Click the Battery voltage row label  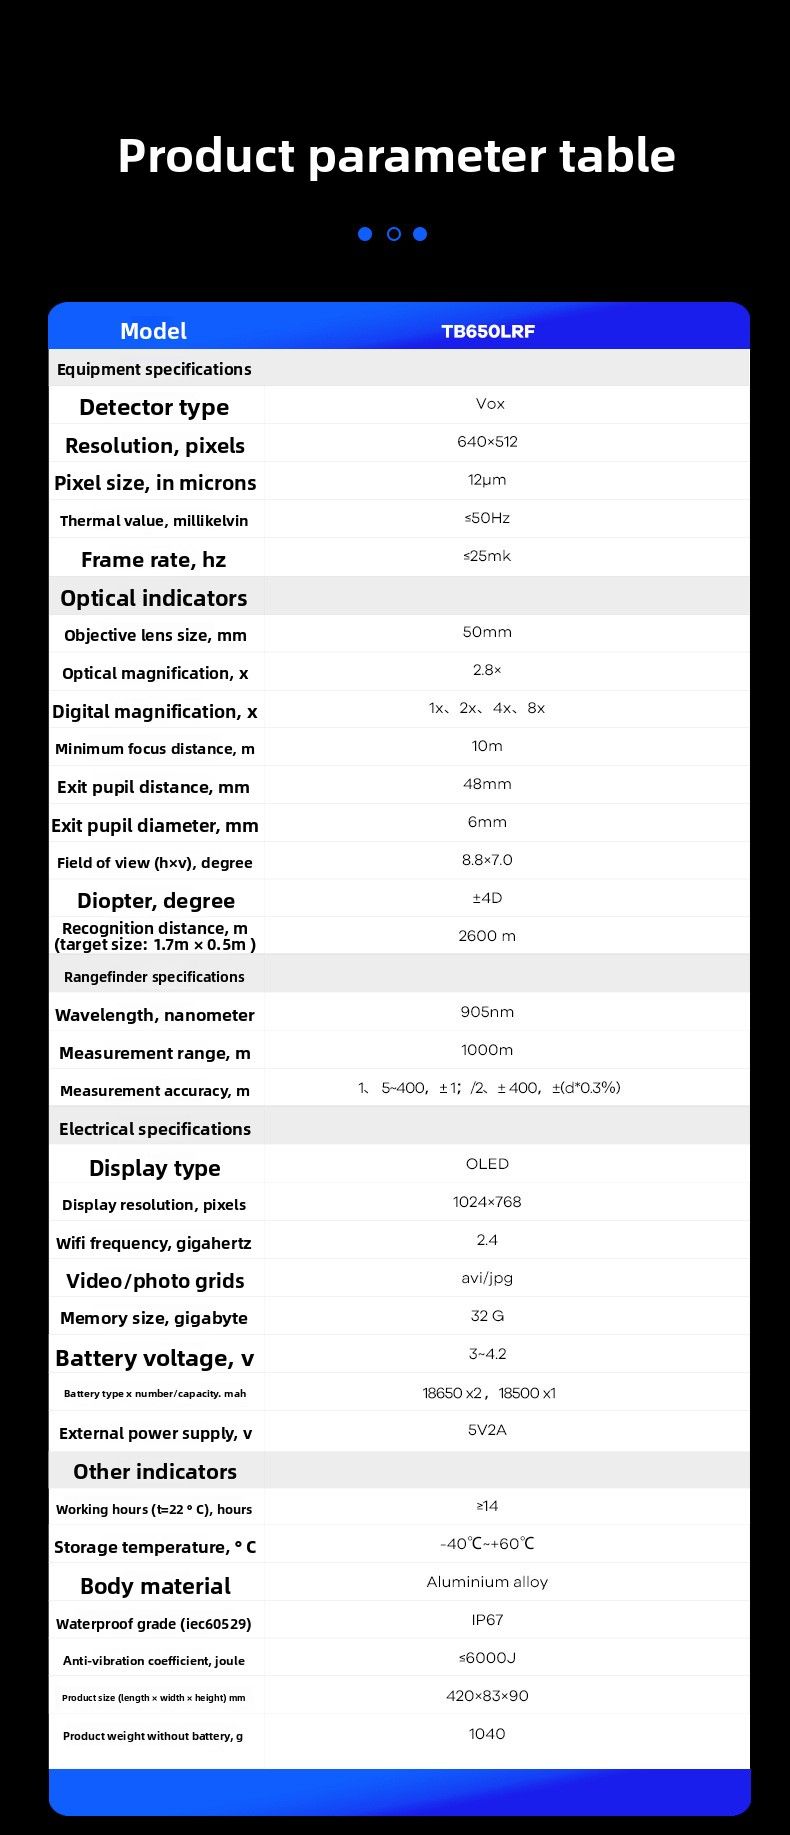click(x=155, y=1358)
